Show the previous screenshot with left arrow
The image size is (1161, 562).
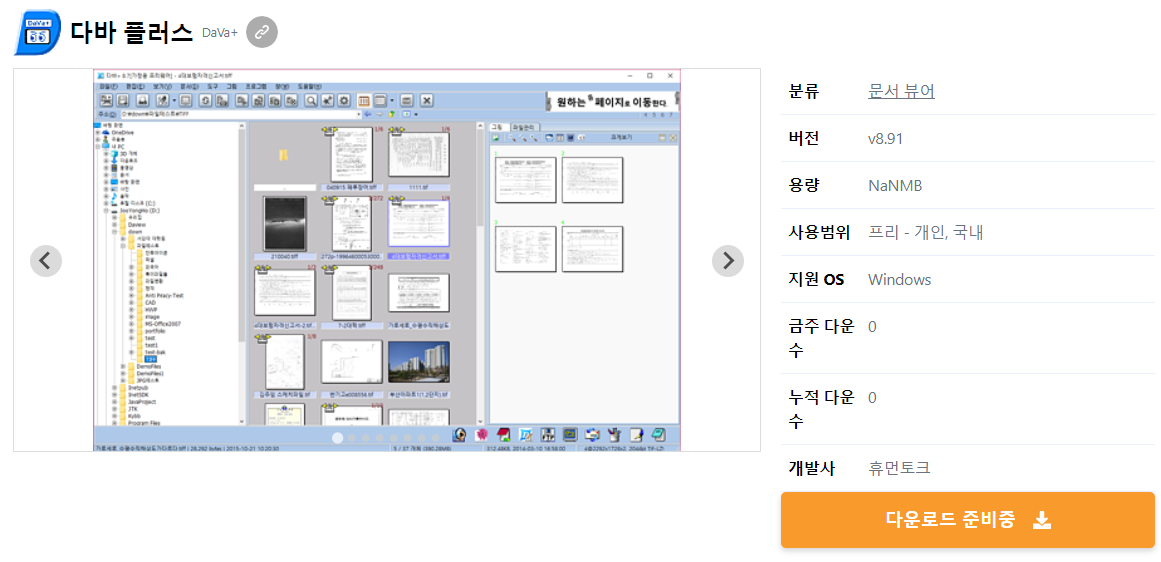pyautogui.click(x=46, y=260)
